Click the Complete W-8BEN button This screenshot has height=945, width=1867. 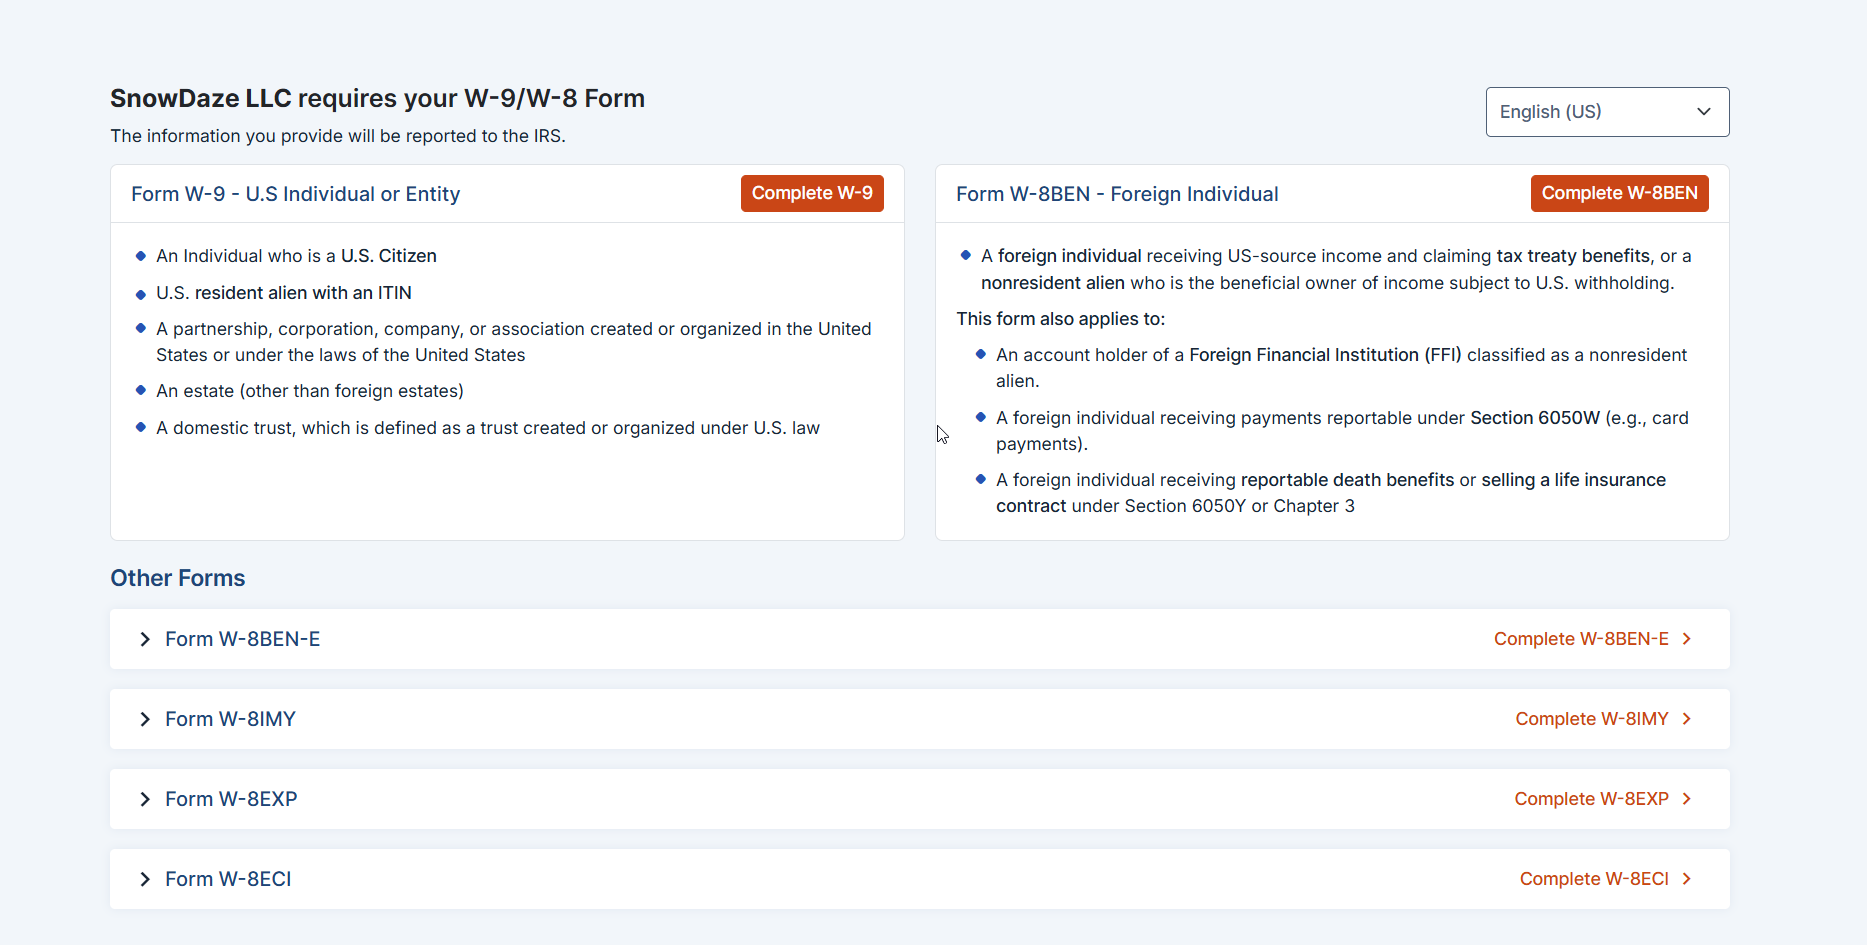pos(1619,193)
